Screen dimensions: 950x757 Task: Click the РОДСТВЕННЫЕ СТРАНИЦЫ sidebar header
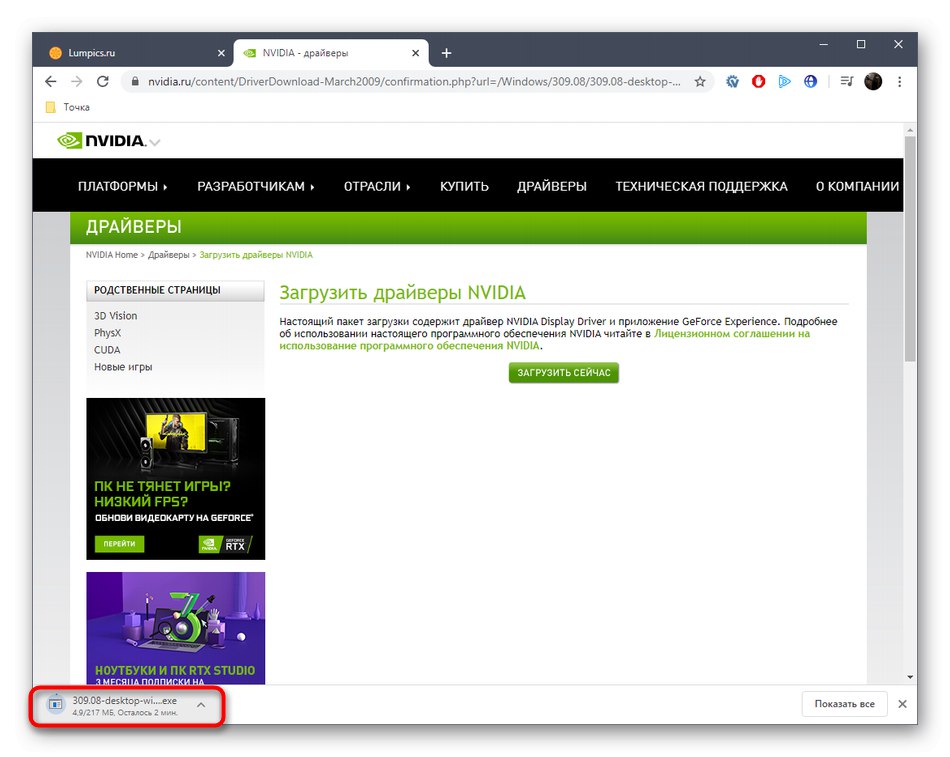point(176,290)
